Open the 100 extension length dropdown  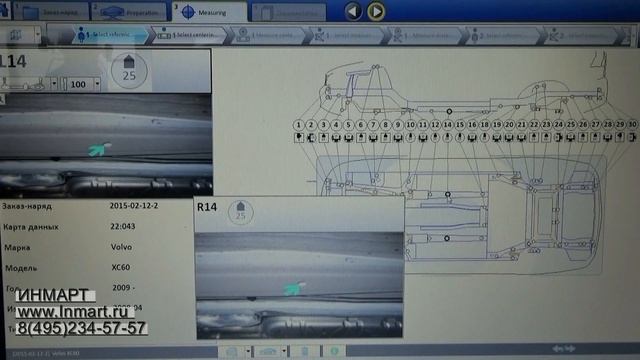97,84
